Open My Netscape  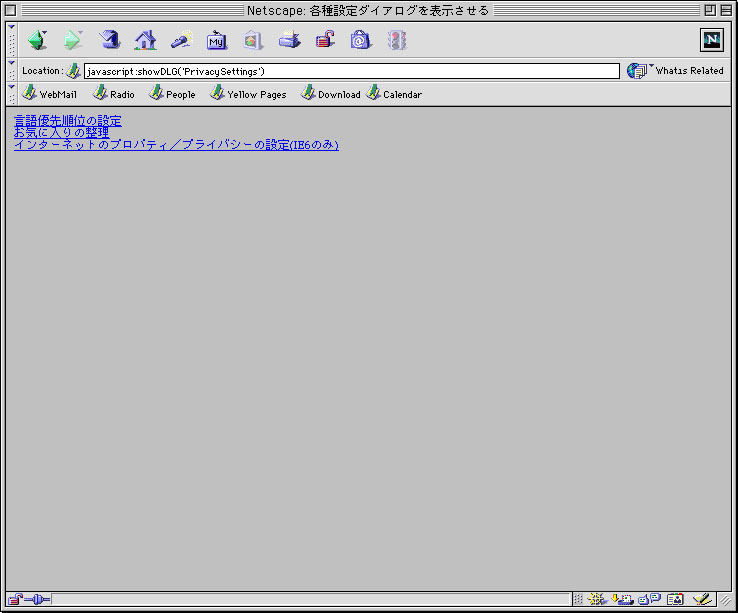coord(217,40)
